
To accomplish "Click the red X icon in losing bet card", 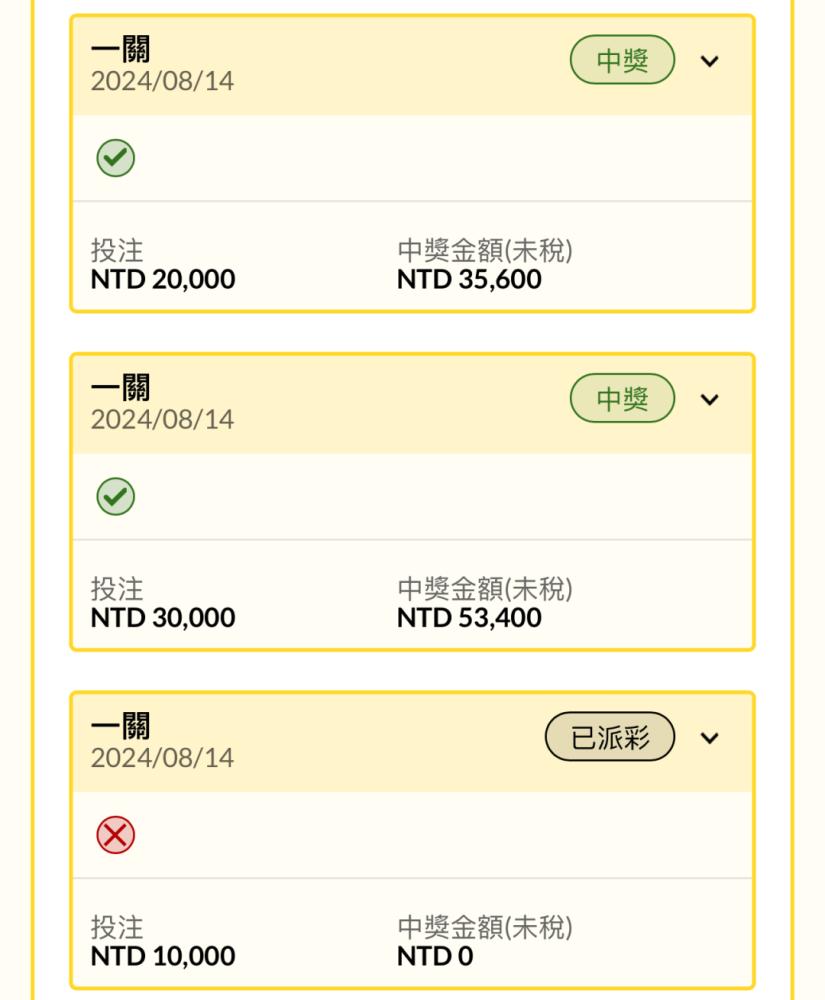I will tap(115, 835).
